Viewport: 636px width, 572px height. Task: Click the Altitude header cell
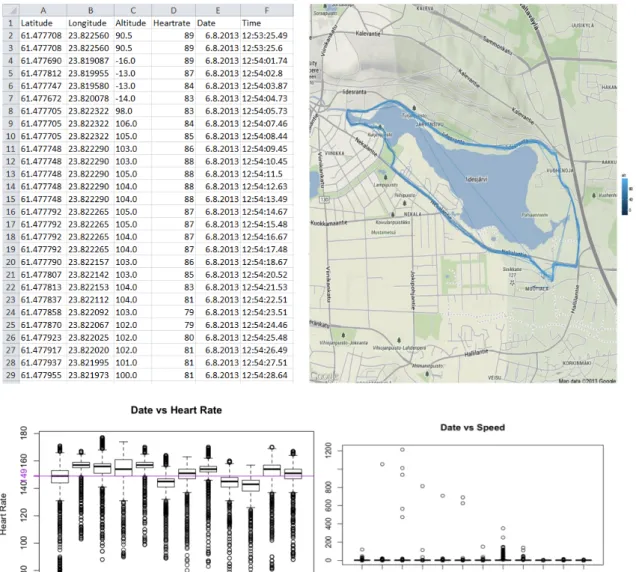coord(131,23)
